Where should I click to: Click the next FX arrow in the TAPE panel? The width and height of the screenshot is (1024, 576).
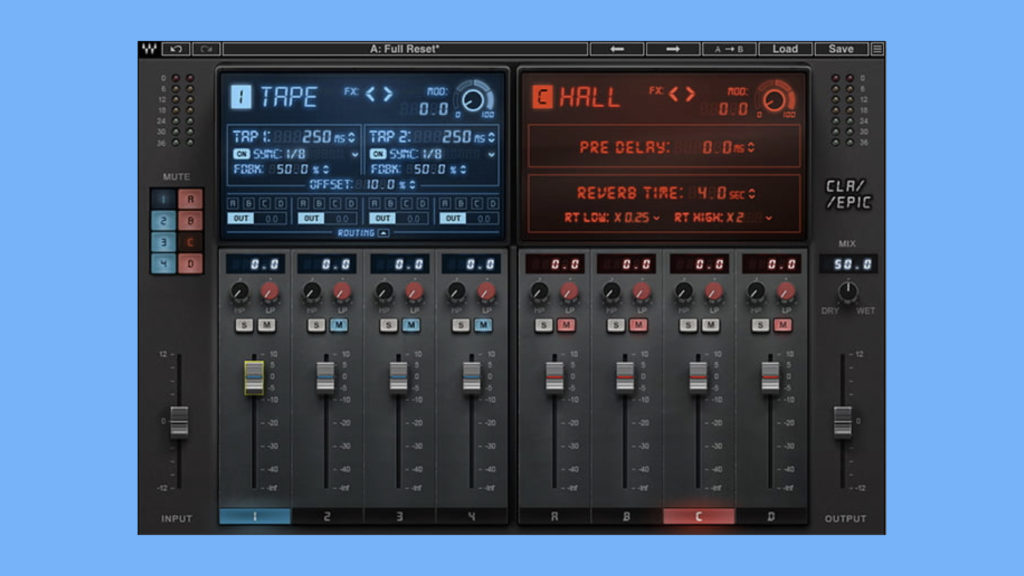(389, 94)
